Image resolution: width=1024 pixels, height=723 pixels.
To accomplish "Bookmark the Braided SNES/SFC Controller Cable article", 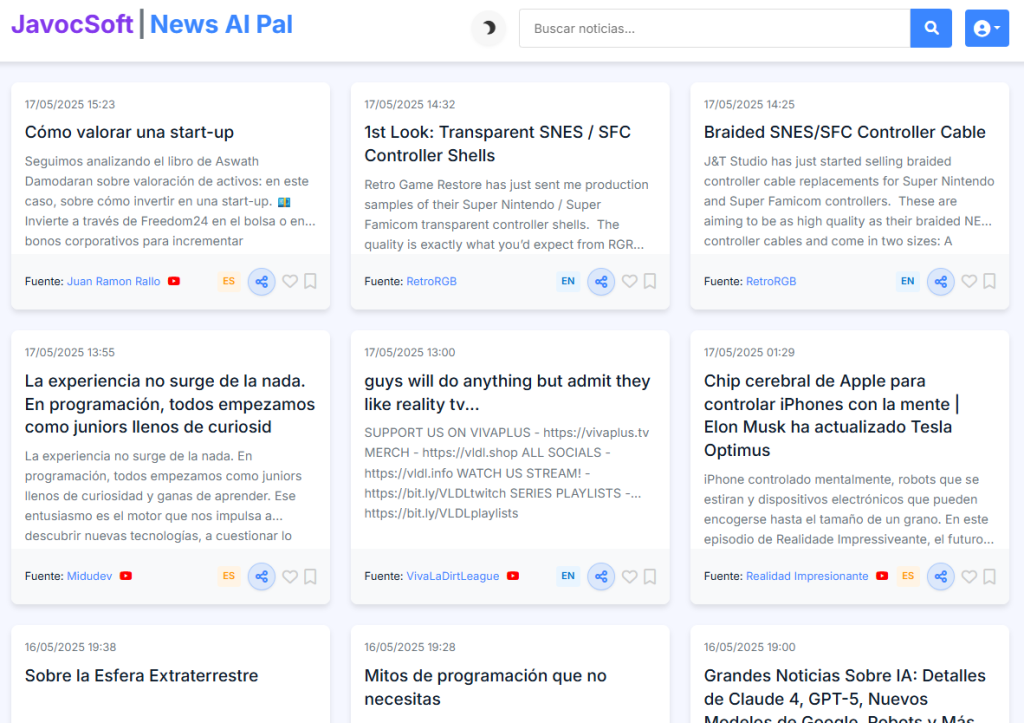I will pyautogui.click(x=989, y=281).
